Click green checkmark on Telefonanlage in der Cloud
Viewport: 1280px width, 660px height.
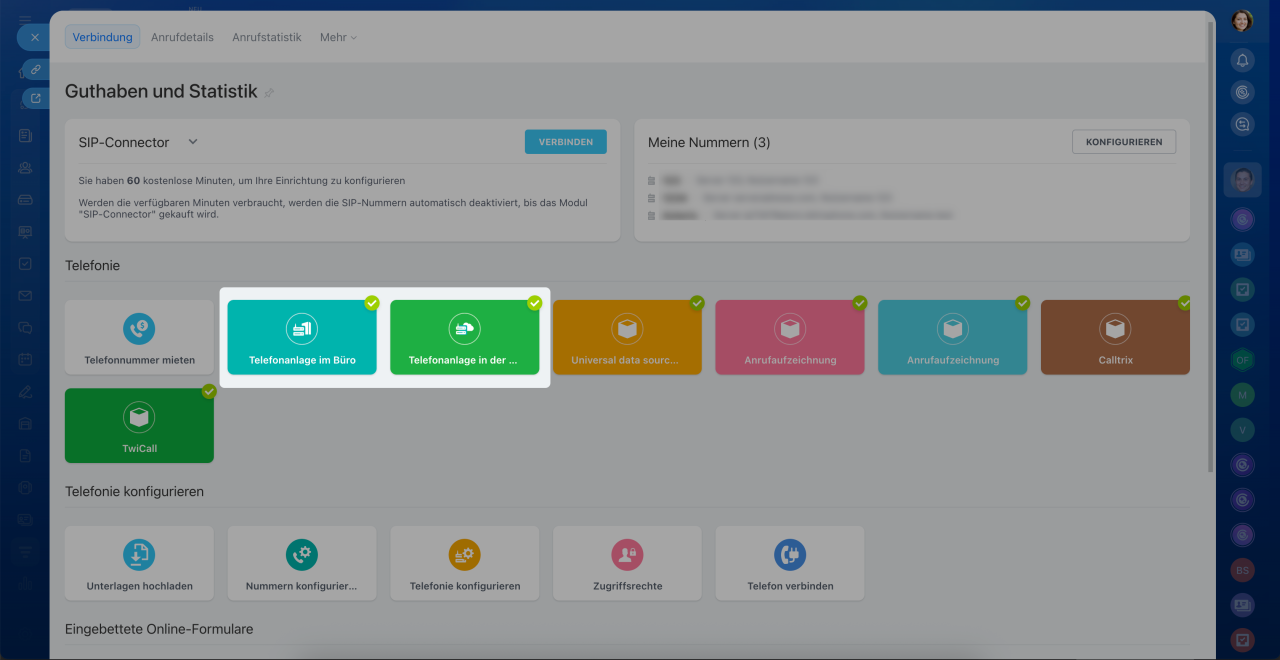[x=535, y=302]
